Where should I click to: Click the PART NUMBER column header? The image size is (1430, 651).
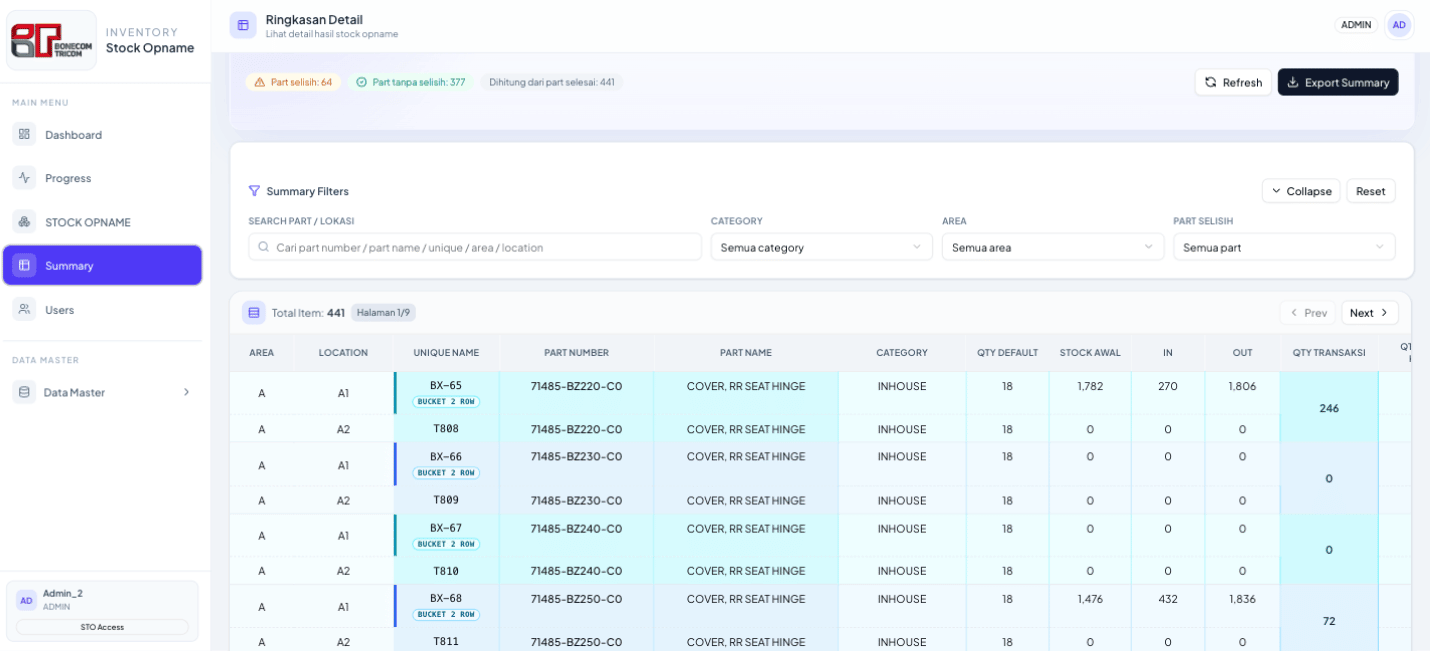pyautogui.click(x=576, y=353)
